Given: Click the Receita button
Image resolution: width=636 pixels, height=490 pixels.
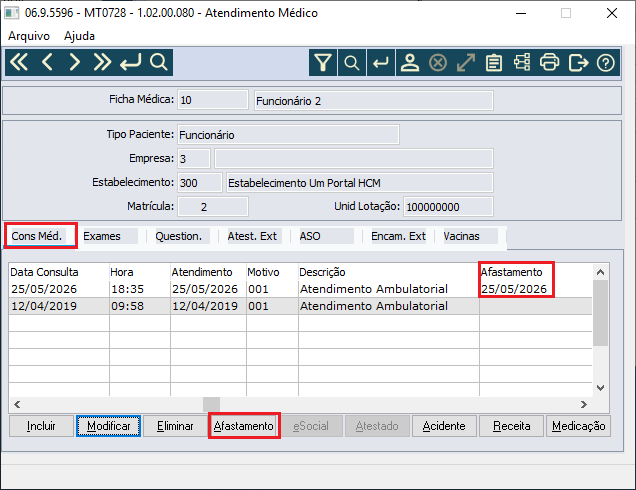Looking at the screenshot, I should click(511, 426).
